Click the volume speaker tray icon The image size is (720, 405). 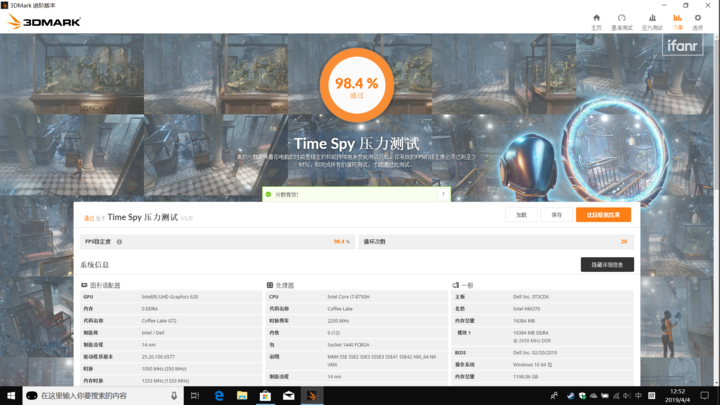(627, 395)
